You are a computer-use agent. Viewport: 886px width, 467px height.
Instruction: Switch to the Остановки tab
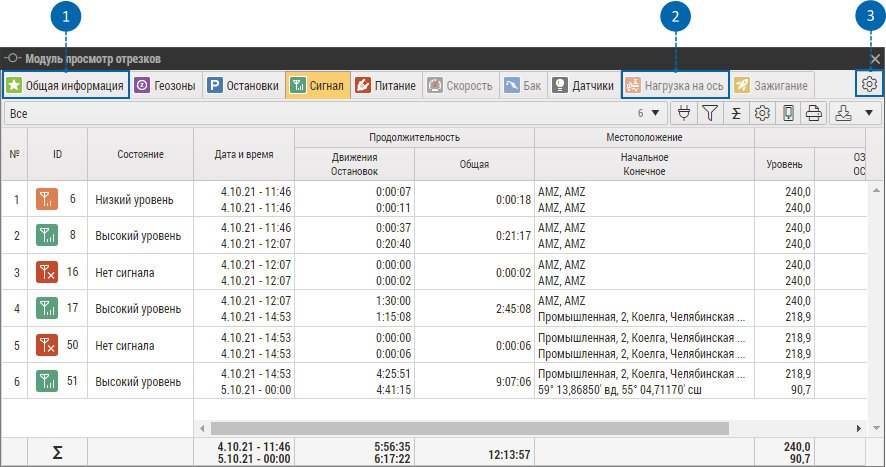[x=243, y=85]
